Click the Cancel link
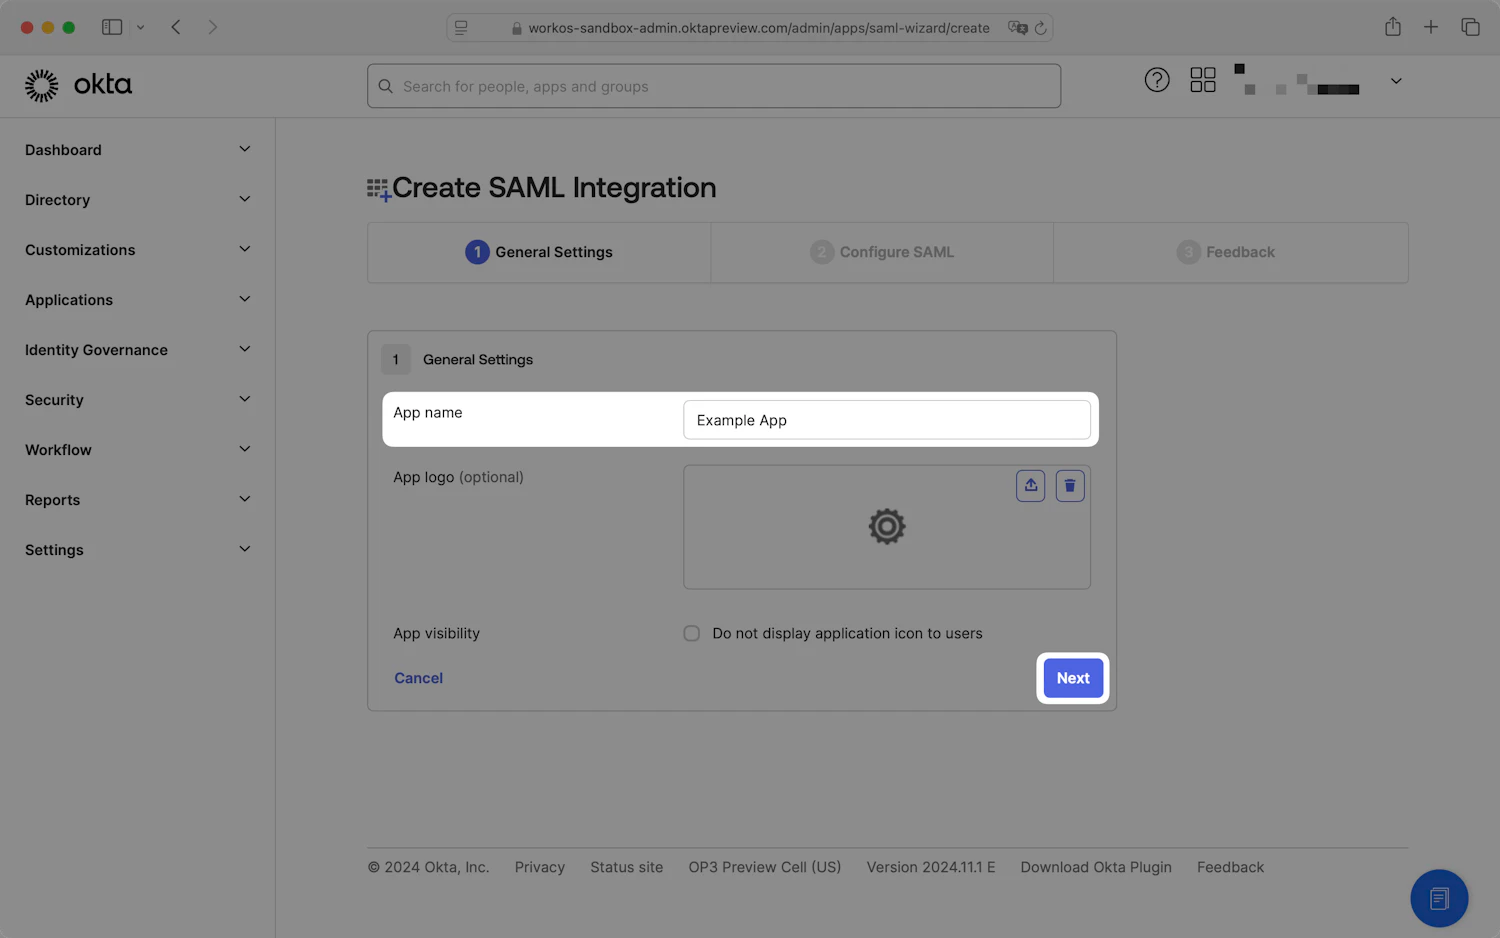This screenshot has width=1500, height=938. point(418,678)
